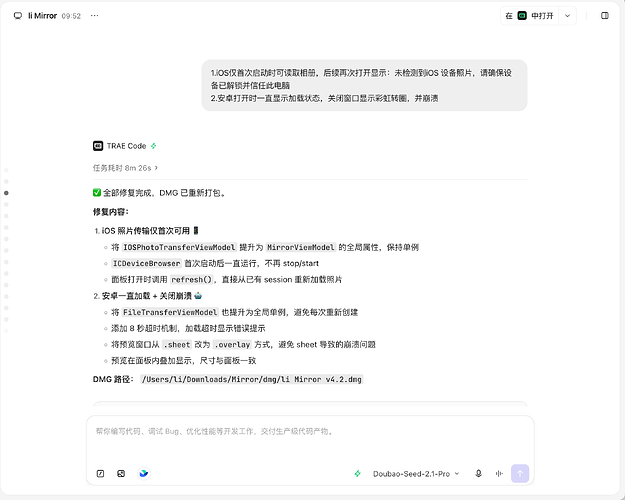Click the heading 安卓一直加载 + 关闭崩溃

click(147, 296)
